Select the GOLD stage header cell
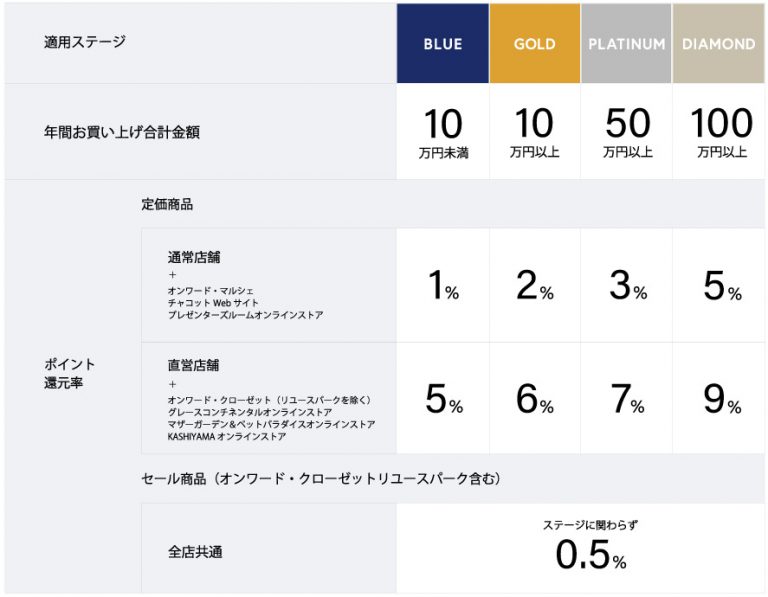This screenshot has width=768, height=597. tap(534, 44)
